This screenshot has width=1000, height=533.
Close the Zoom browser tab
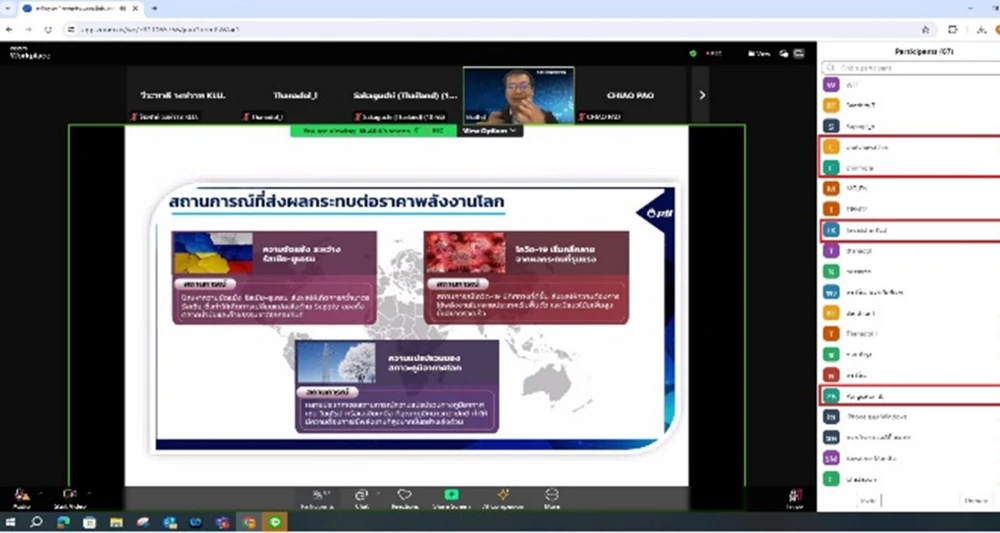click(135, 8)
